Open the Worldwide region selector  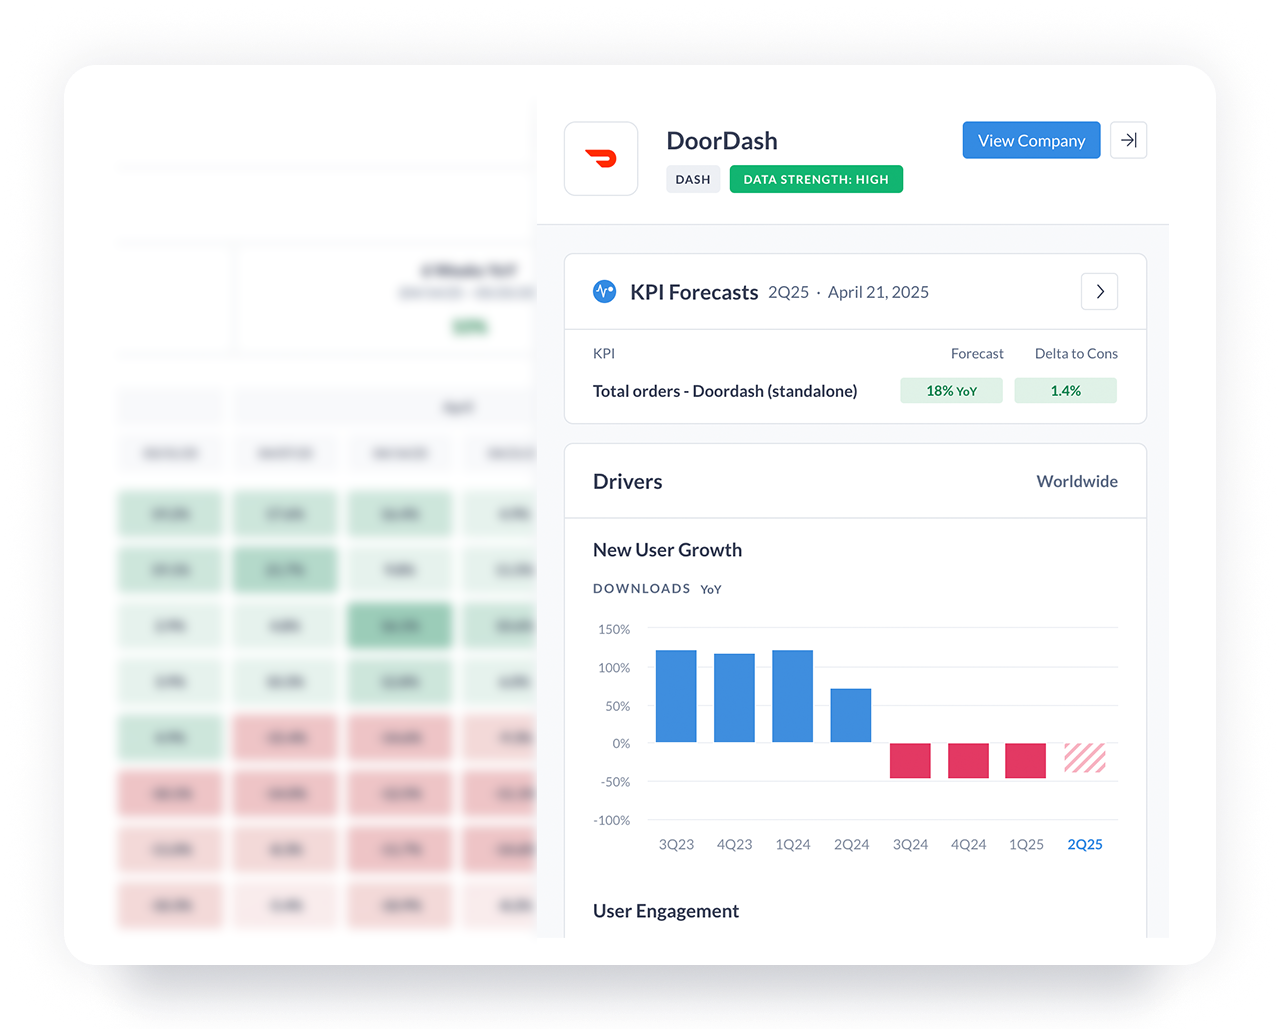1077,482
